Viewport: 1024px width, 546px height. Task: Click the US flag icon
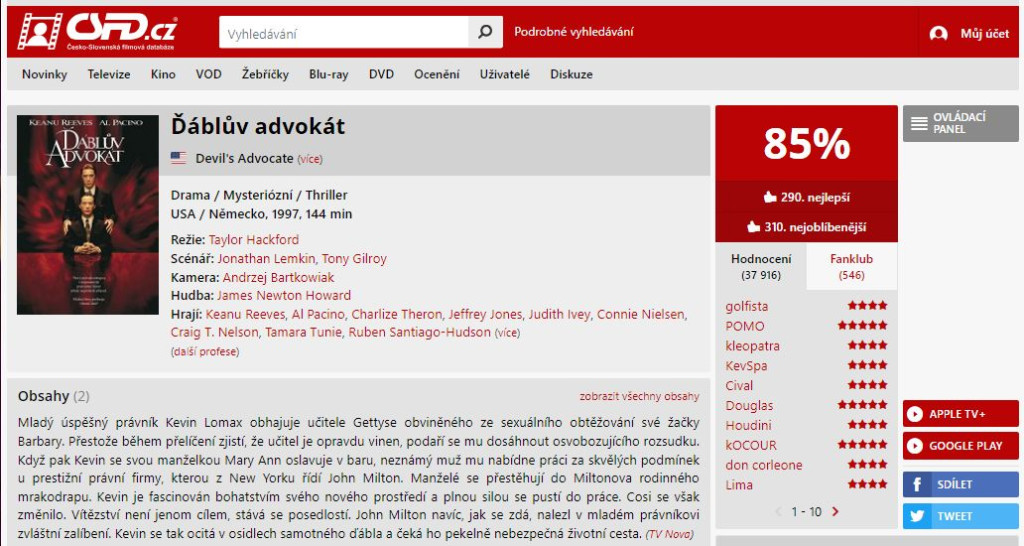(178, 158)
